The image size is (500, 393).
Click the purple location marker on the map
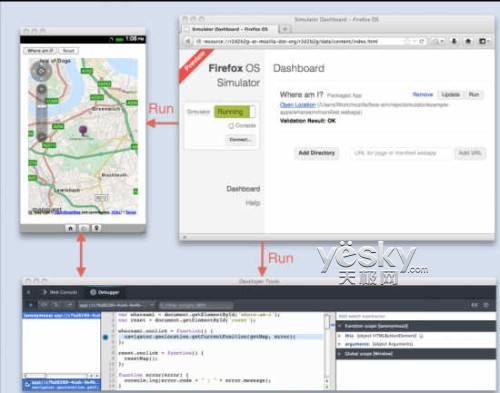click(83, 131)
